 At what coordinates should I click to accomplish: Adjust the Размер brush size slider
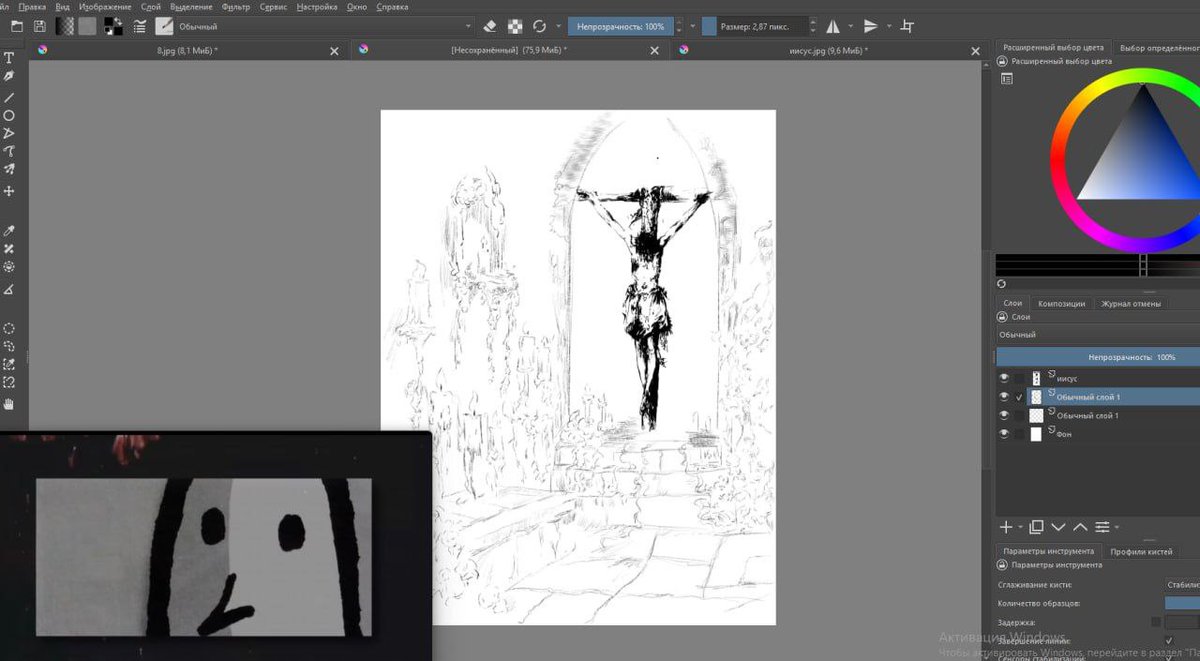pos(754,26)
